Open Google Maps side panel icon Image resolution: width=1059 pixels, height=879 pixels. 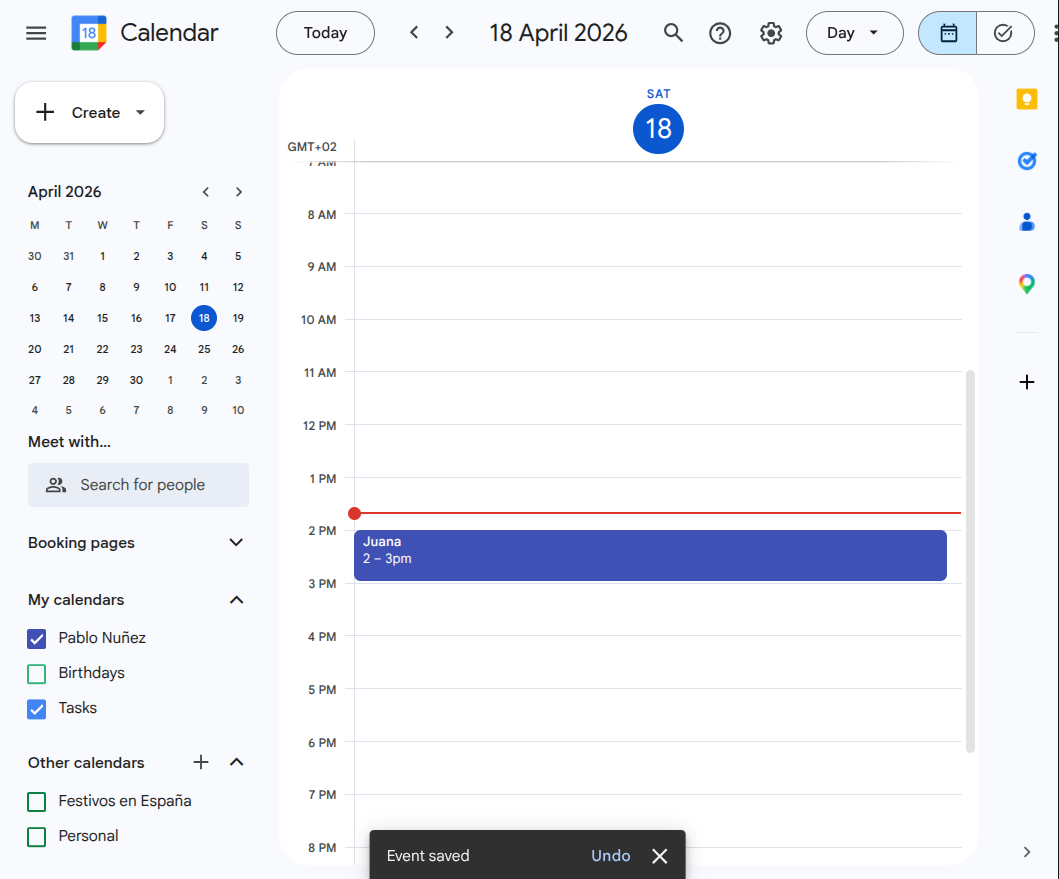pos(1026,283)
